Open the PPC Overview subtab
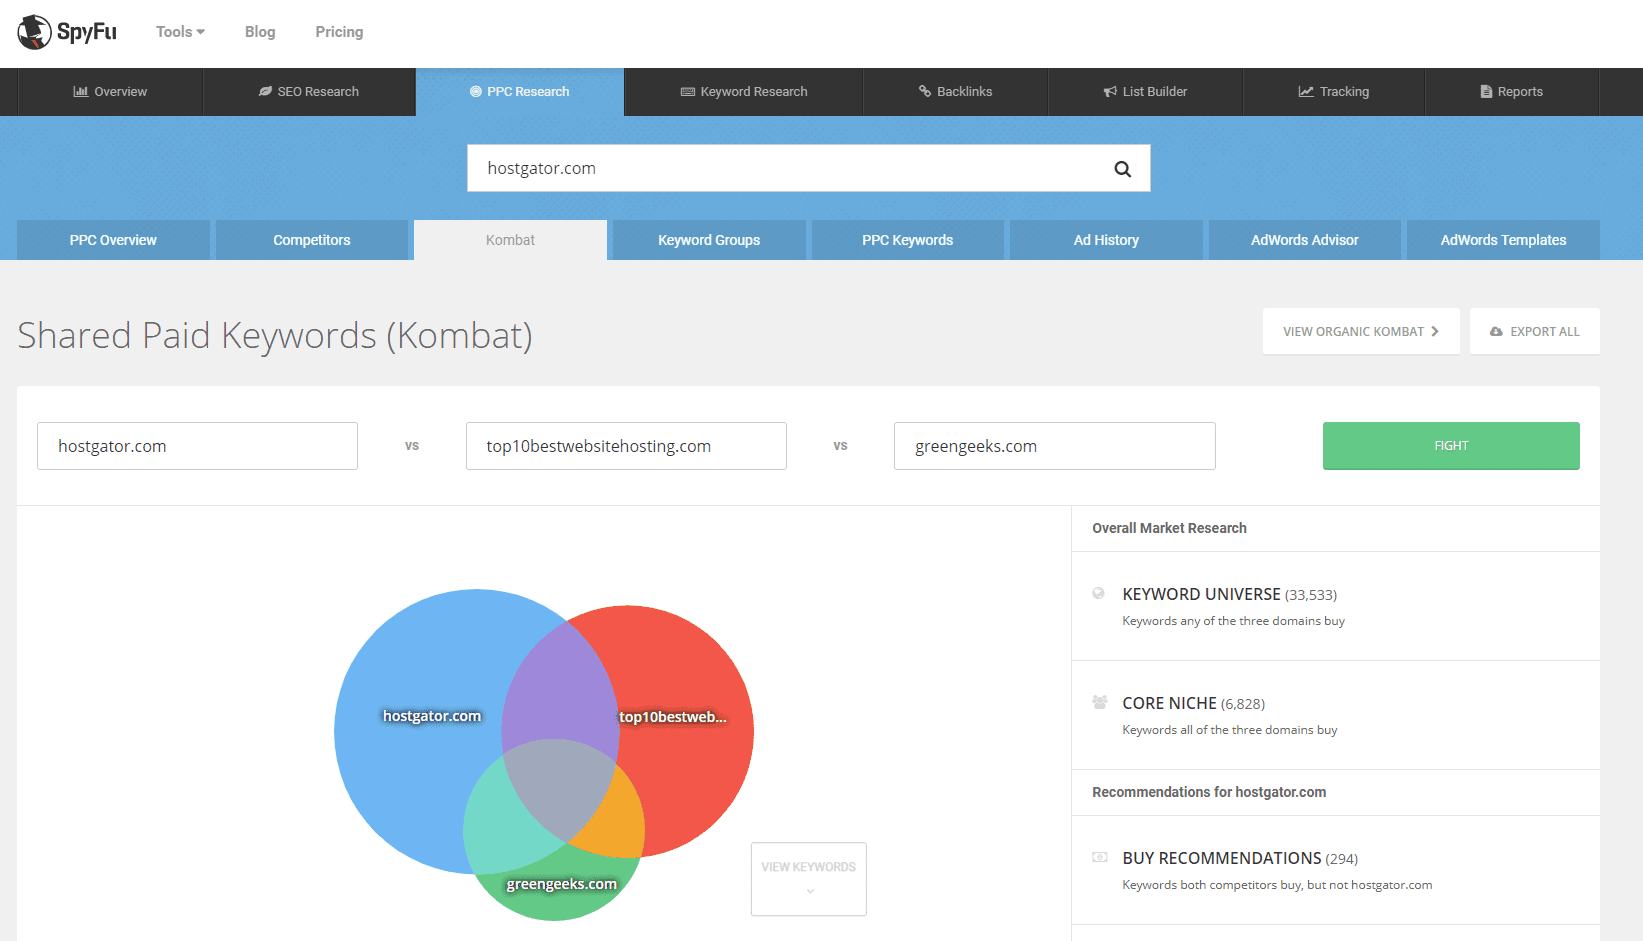The width and height of the screenshot is (1643, 941). [x=113, y=240]
